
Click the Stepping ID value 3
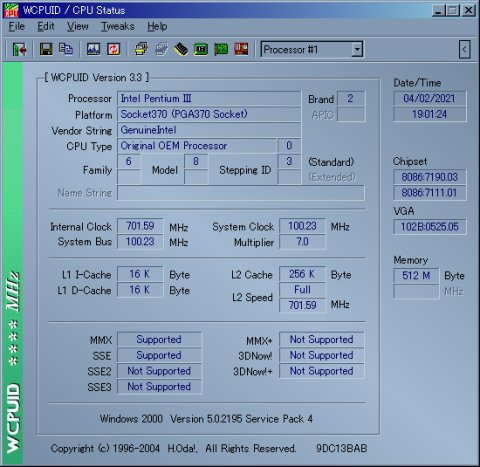(289, 161)
